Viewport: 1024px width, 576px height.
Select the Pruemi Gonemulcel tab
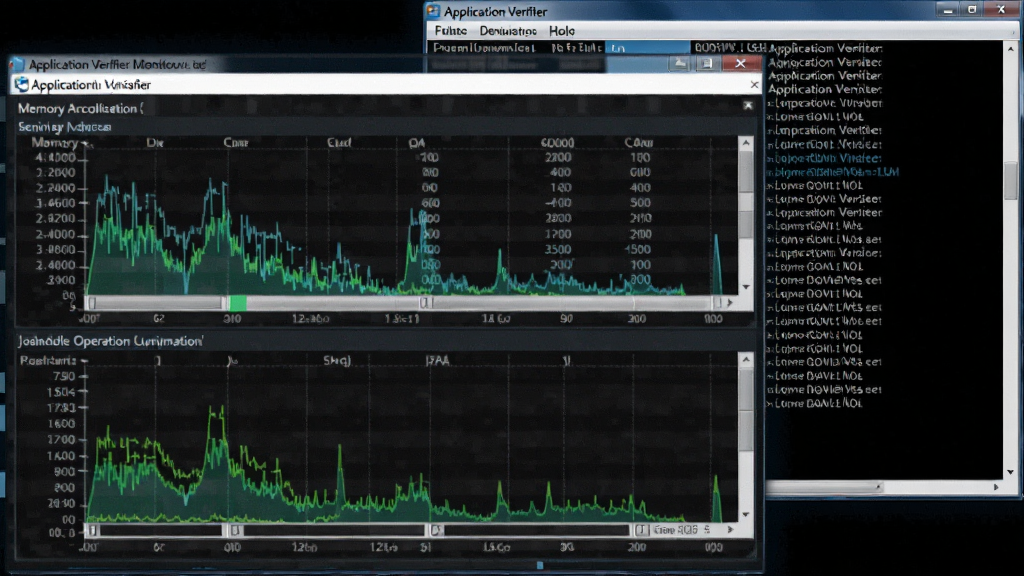coord(484,48)
